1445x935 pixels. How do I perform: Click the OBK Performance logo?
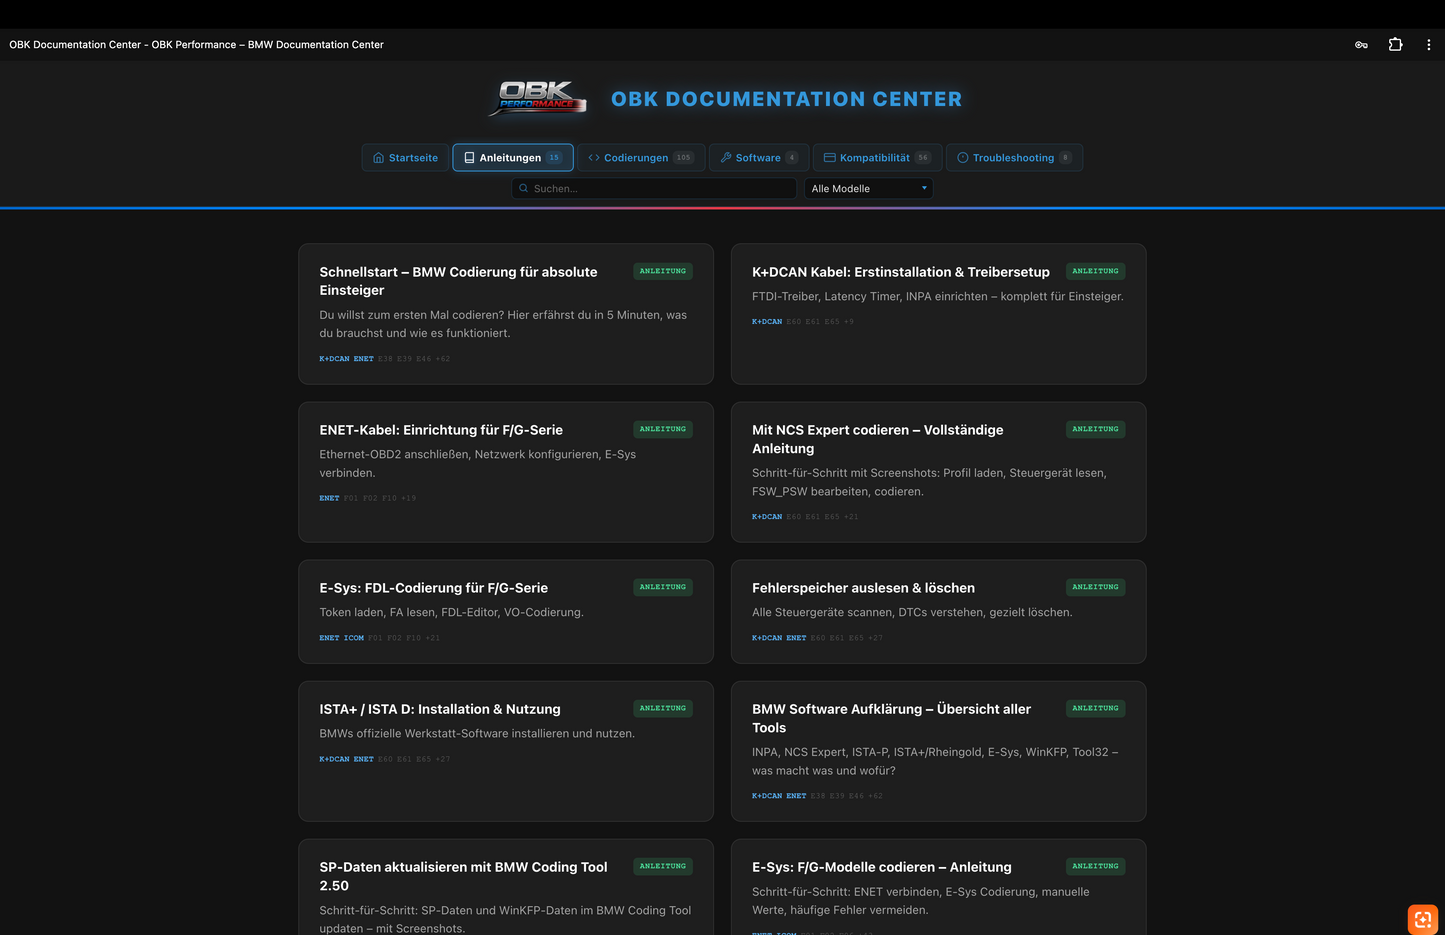(x=538, y=98)
